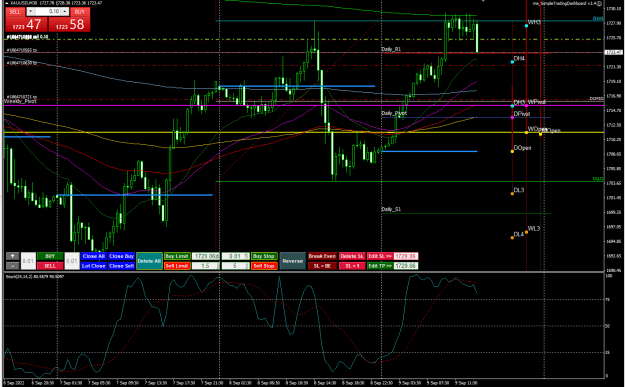Viewport: 625px width, 387px height.
Task: Click the large sell price 1723 47 tile
Action: (x=27, y=24)
